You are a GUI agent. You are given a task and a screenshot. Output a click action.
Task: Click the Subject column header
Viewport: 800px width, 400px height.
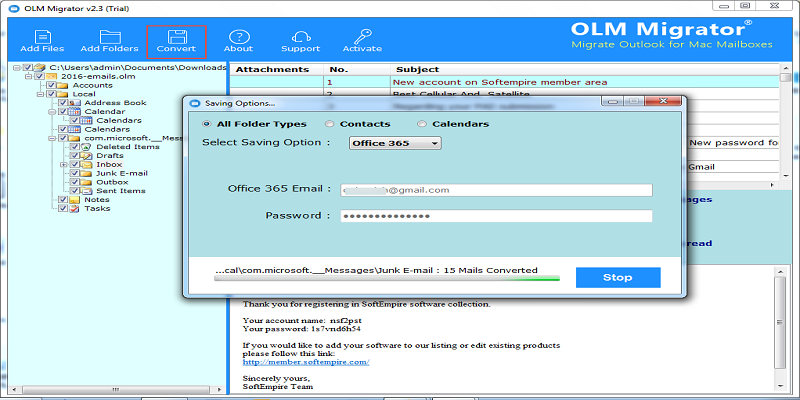585,69
